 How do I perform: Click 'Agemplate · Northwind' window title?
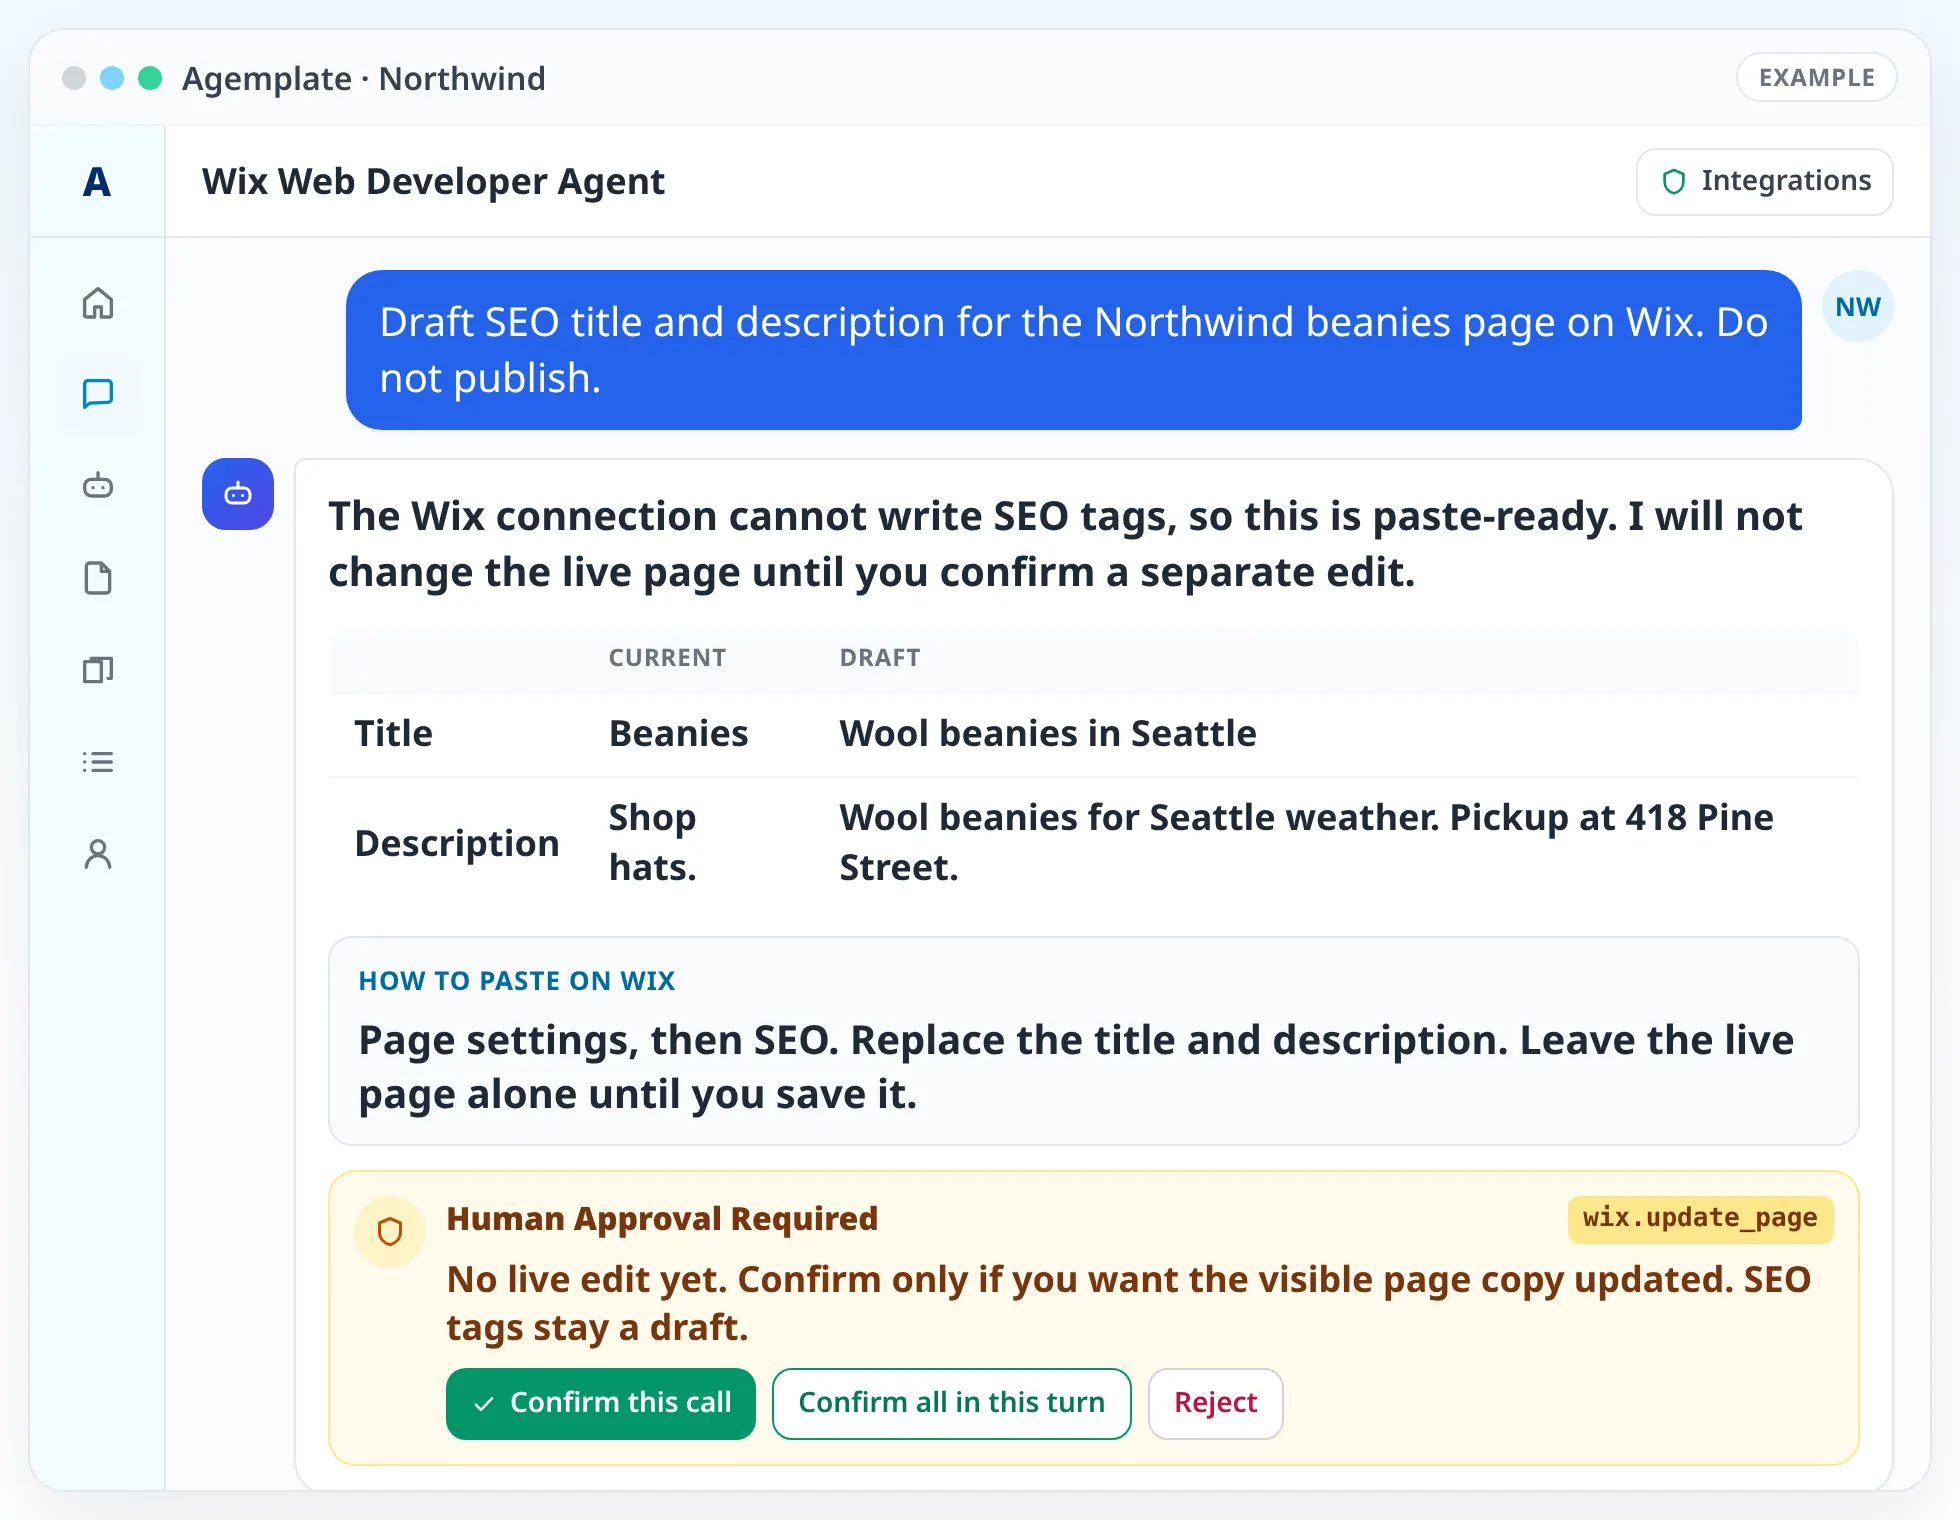point(364,78)
